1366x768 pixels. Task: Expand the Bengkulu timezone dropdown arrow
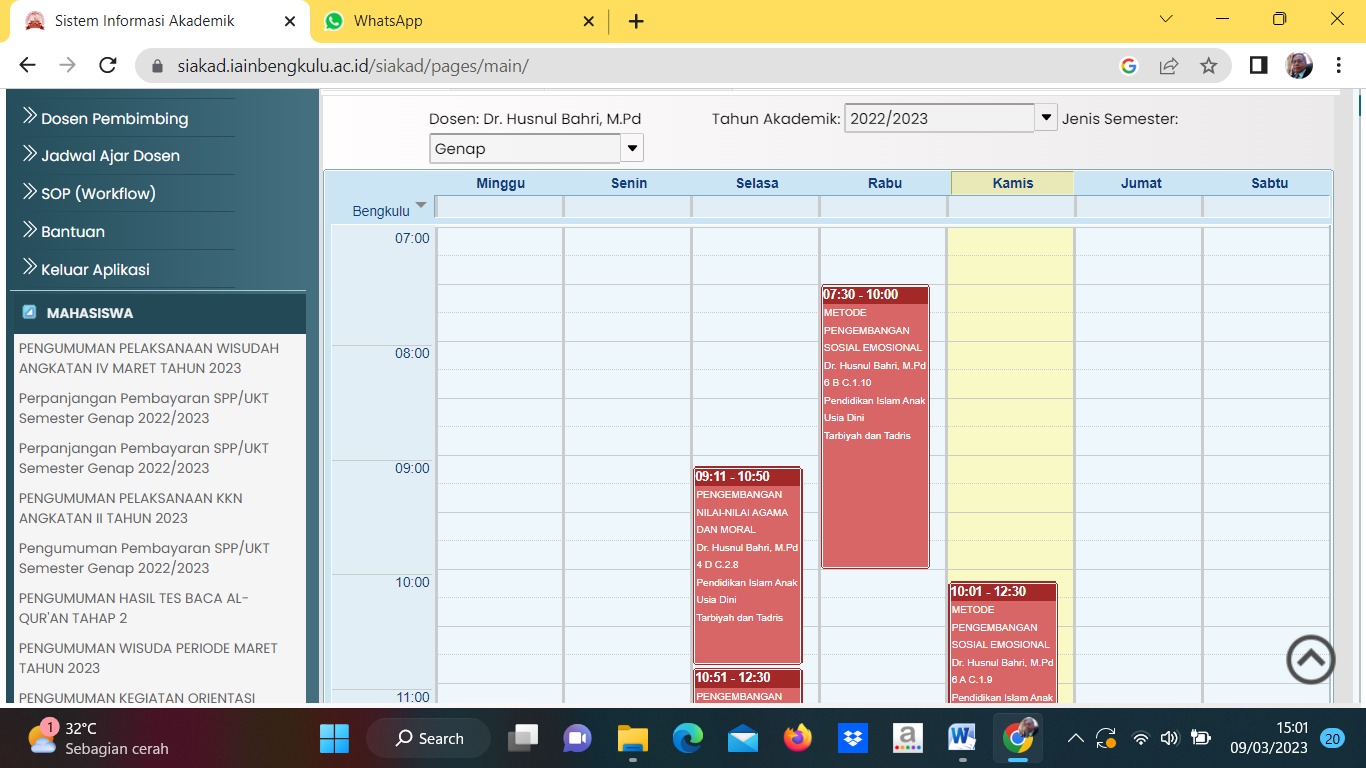pyautogui.click(x=421, y=206)
